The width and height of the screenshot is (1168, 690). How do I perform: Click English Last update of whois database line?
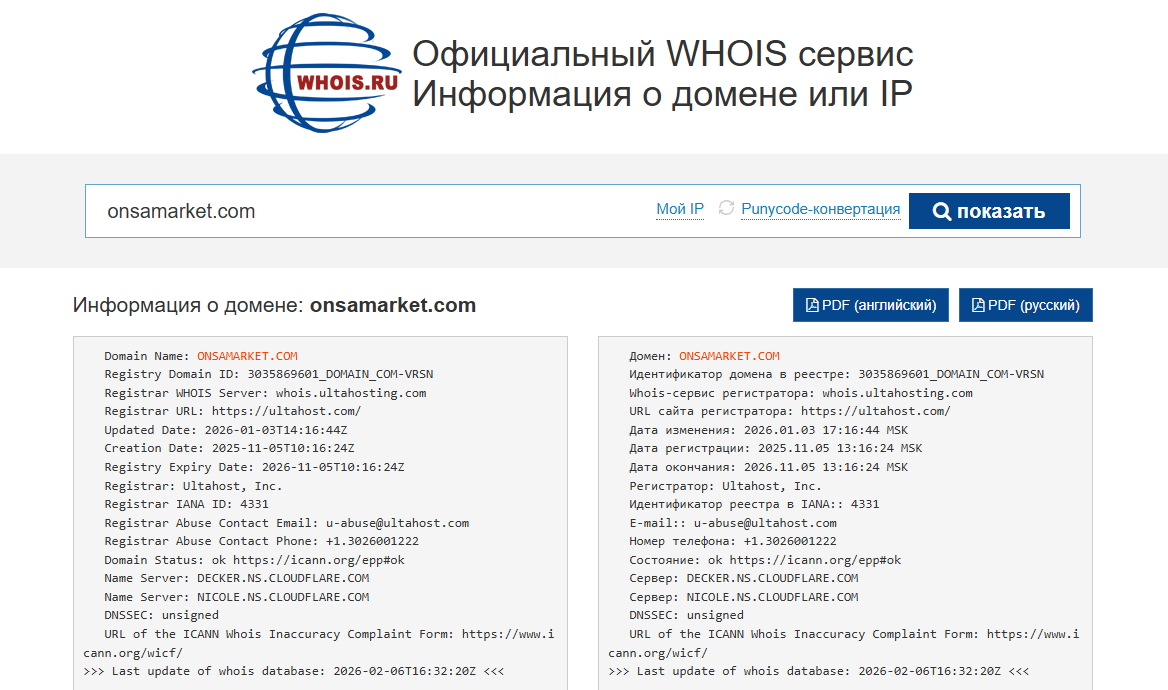point(294,671)
